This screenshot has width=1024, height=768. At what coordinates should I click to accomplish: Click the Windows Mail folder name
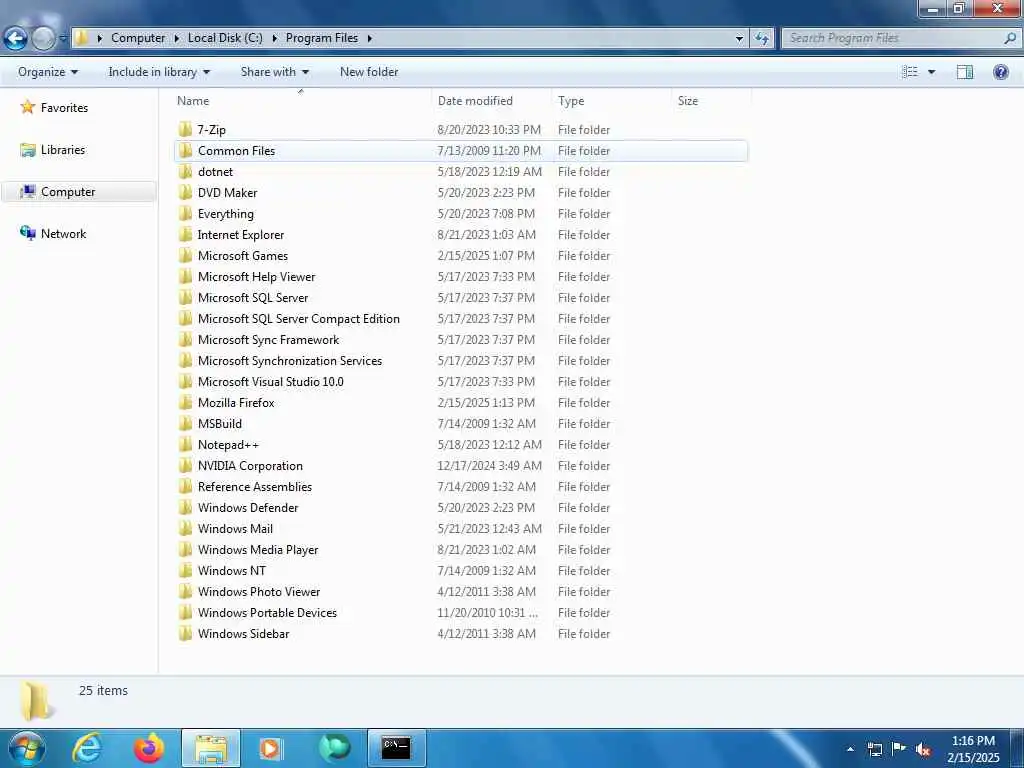[x=235, y=528]
